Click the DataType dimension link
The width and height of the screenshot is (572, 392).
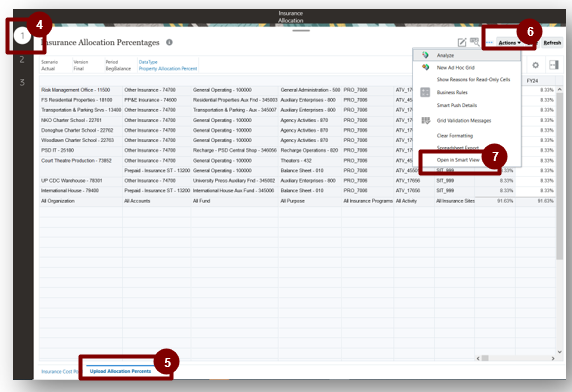(148, 62)
